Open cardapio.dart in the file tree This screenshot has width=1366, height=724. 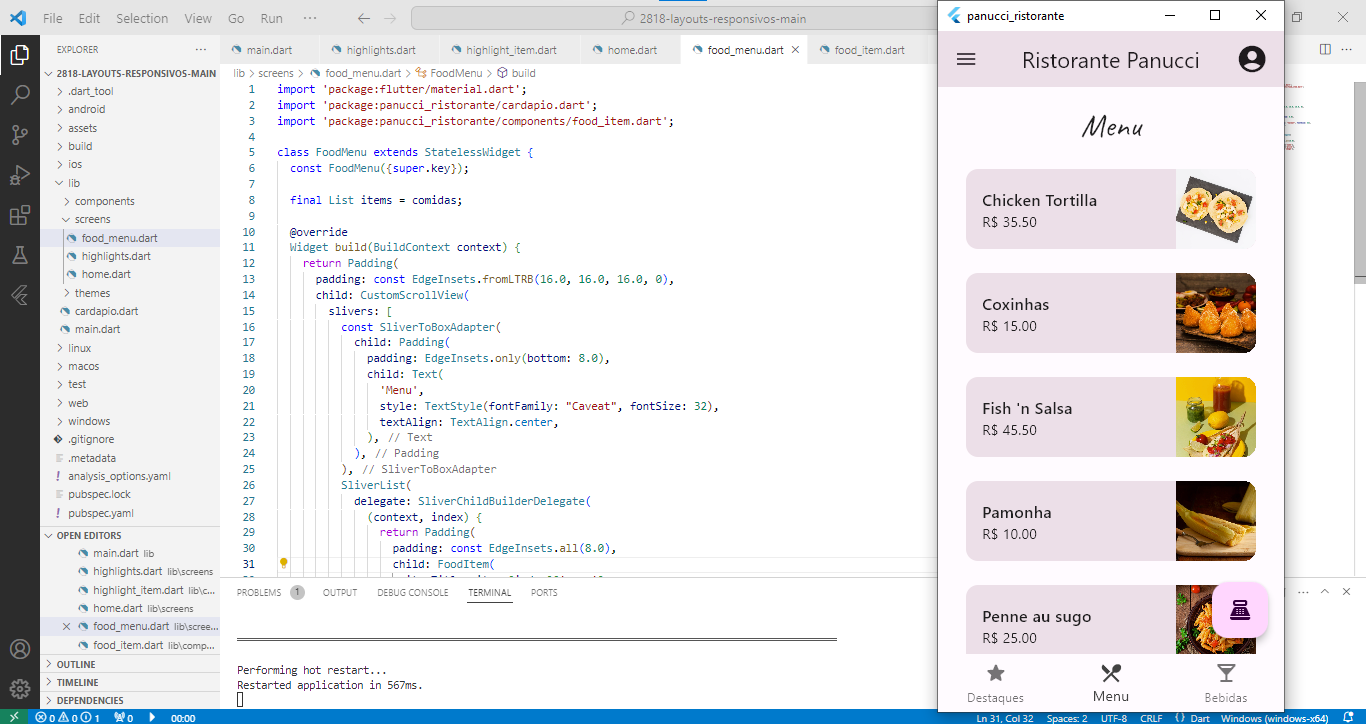(x=106, y=311)
